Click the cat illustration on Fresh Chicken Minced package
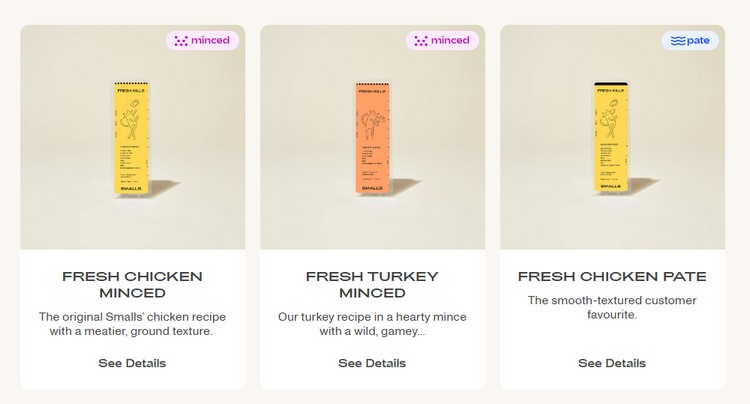750x404 pixels. click(x=131, y=122)
